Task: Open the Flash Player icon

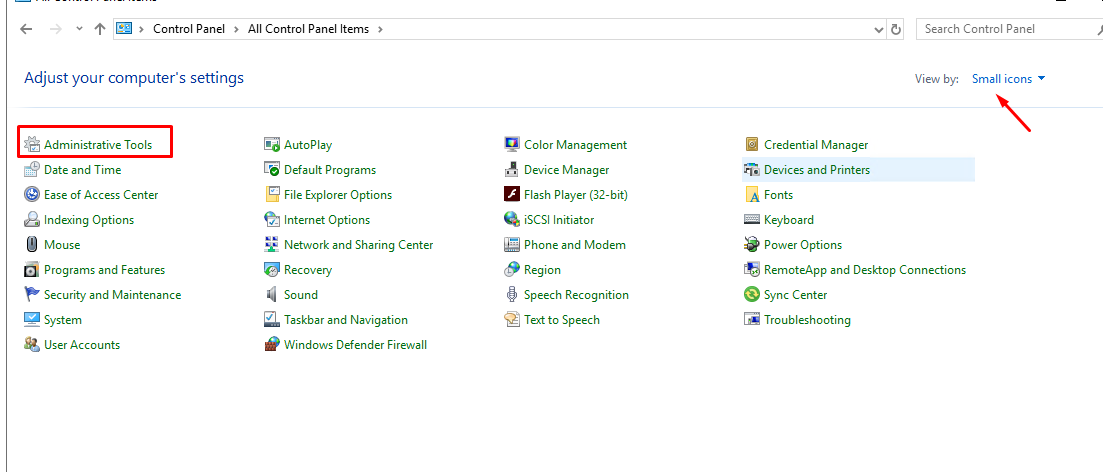Action: point(512,195)
